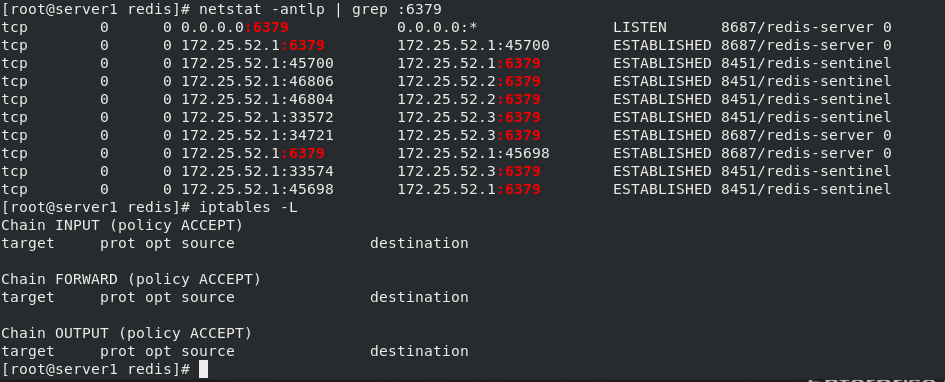945x382 pixels.
Task: Click foreign address on the 46804 row
Action: [469, 99]
